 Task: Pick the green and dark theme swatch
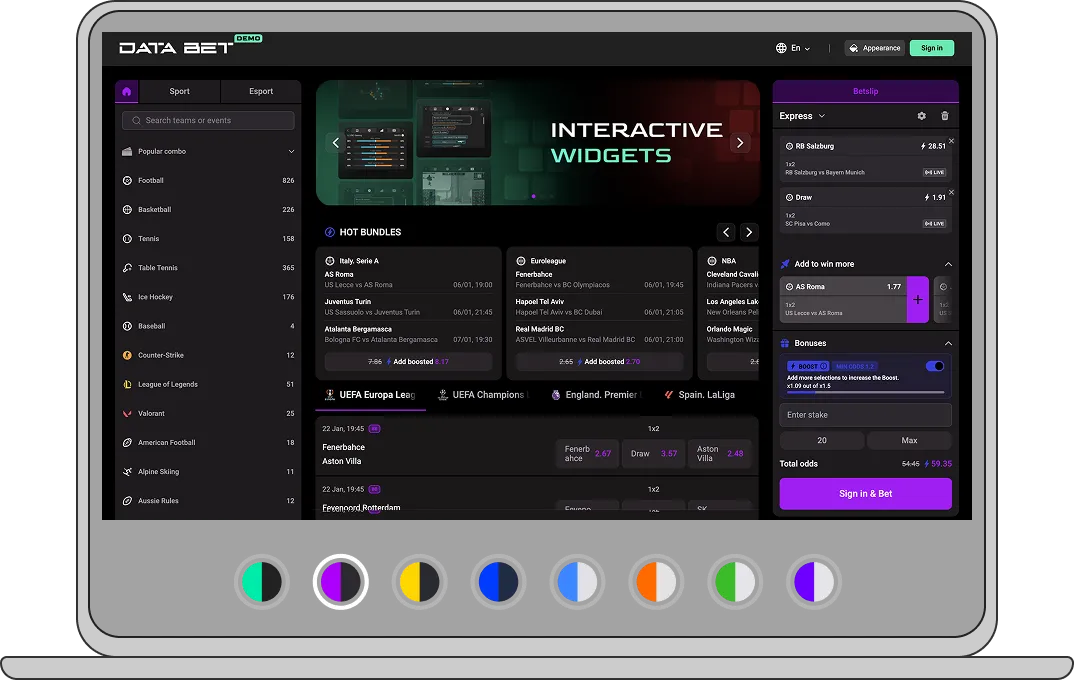262,582
